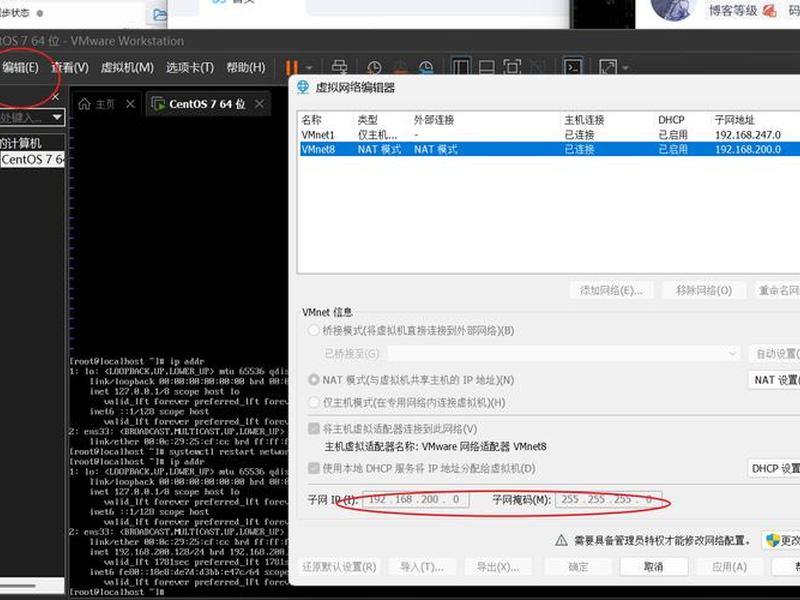Click the 还原默认设置(R) button
Screen dimensions: 800x600
point(339,567)
